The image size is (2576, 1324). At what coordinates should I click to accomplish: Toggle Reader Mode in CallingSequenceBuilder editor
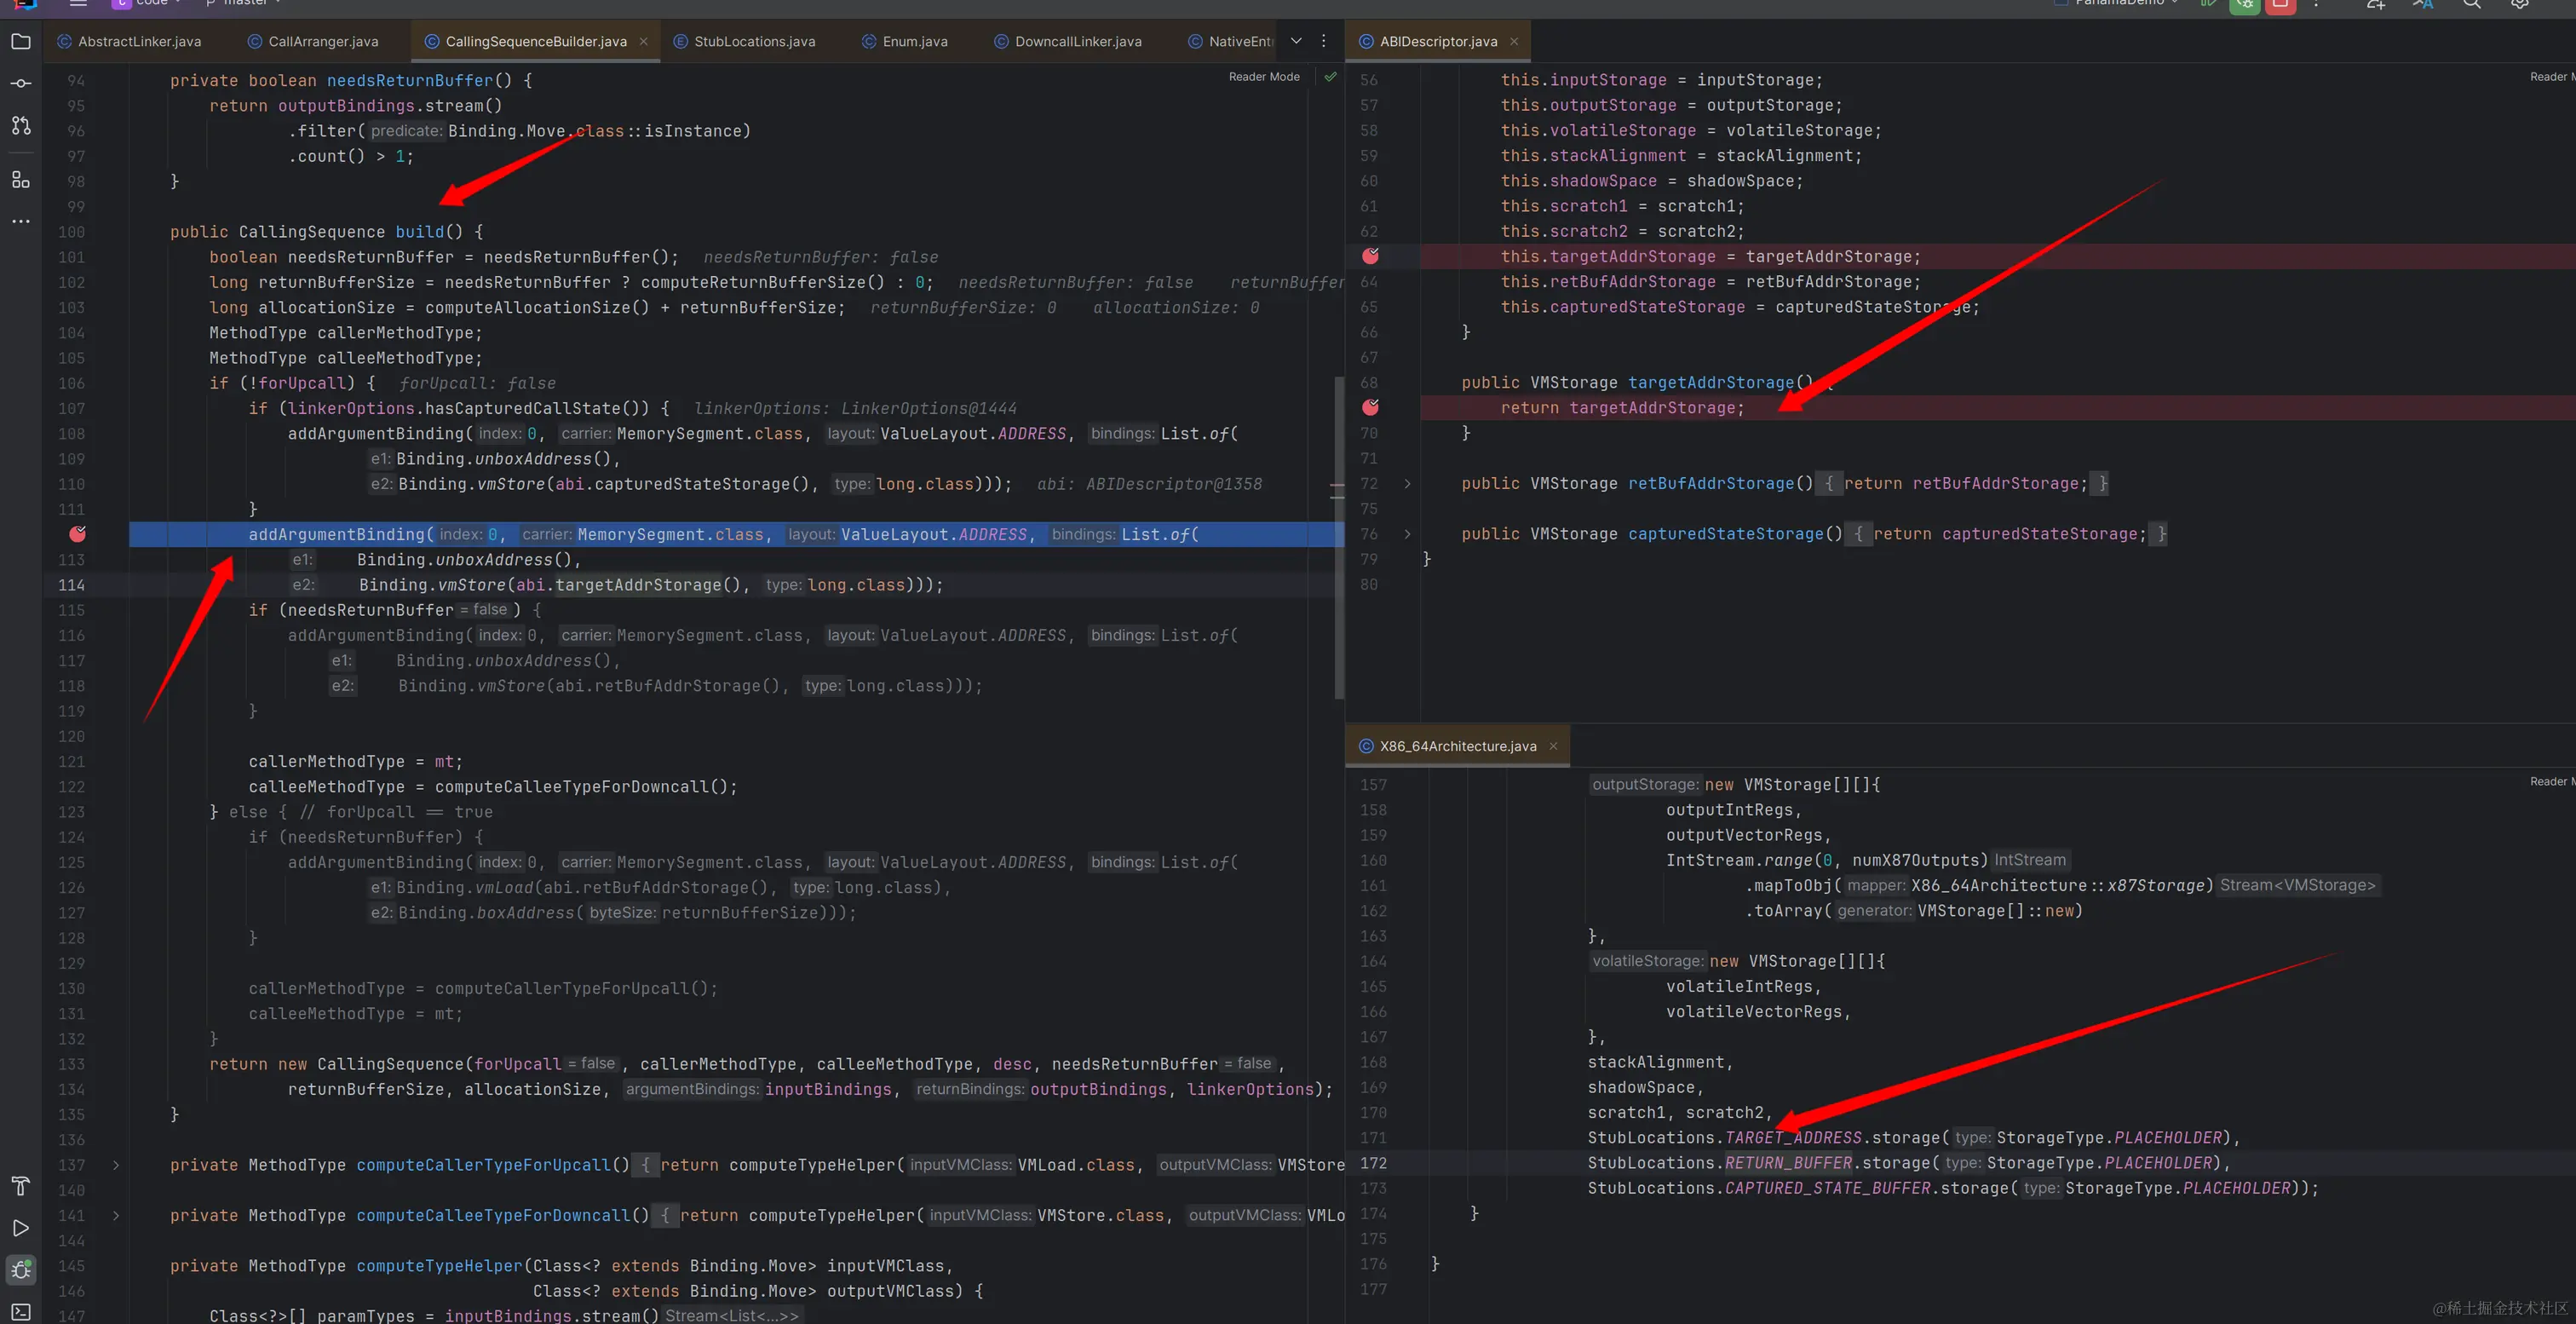1264,77
